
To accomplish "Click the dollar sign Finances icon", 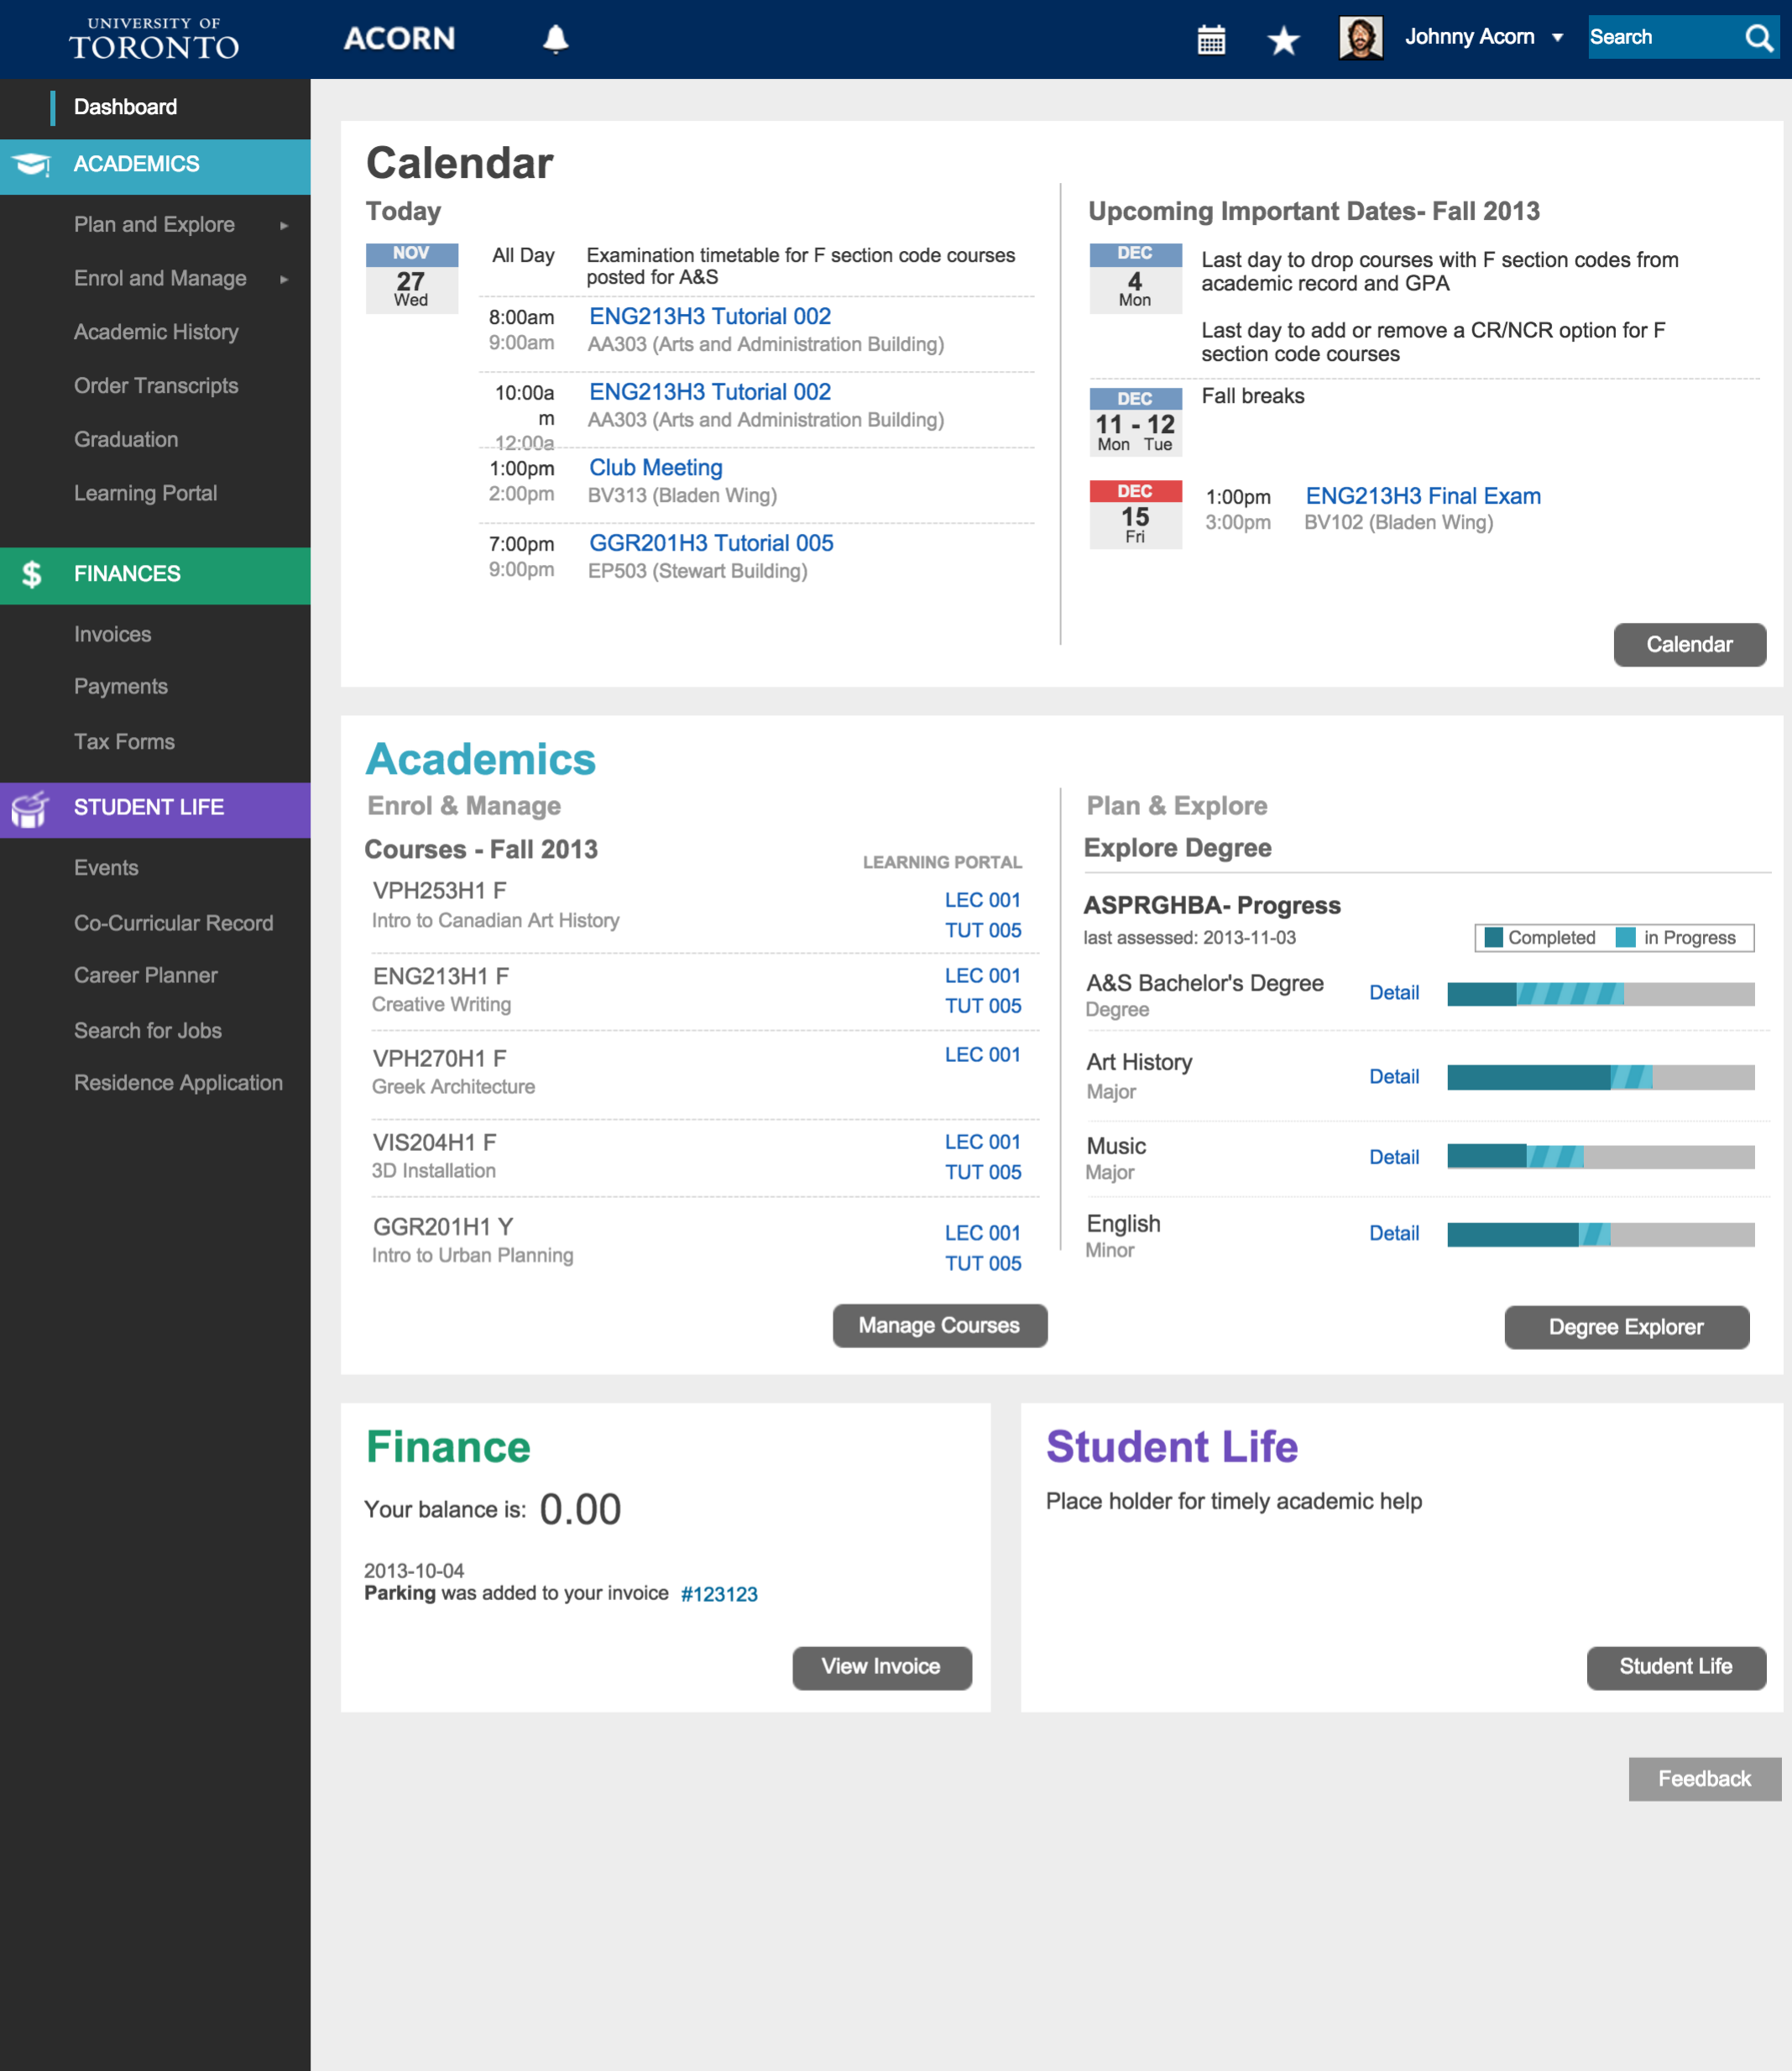I will coord(31,574).
